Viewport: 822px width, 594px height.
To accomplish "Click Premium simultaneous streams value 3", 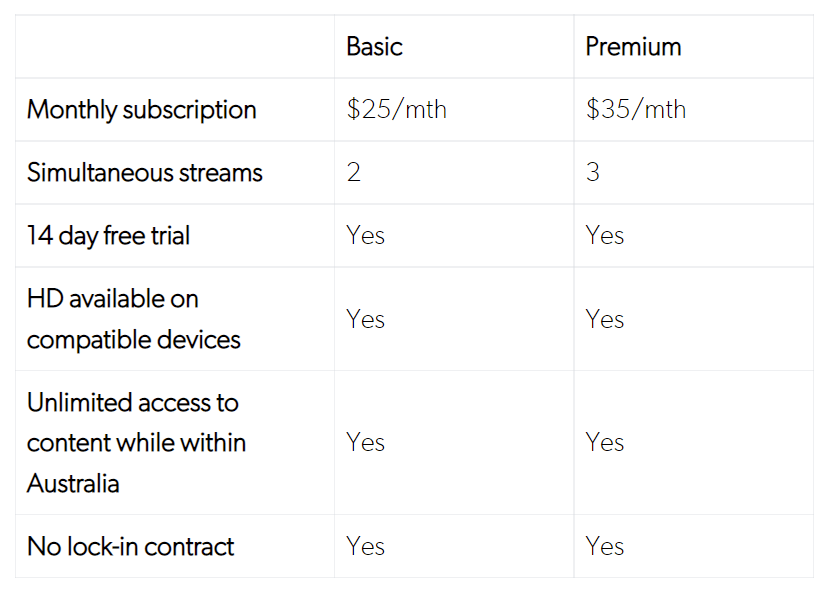I will (593, 173).
